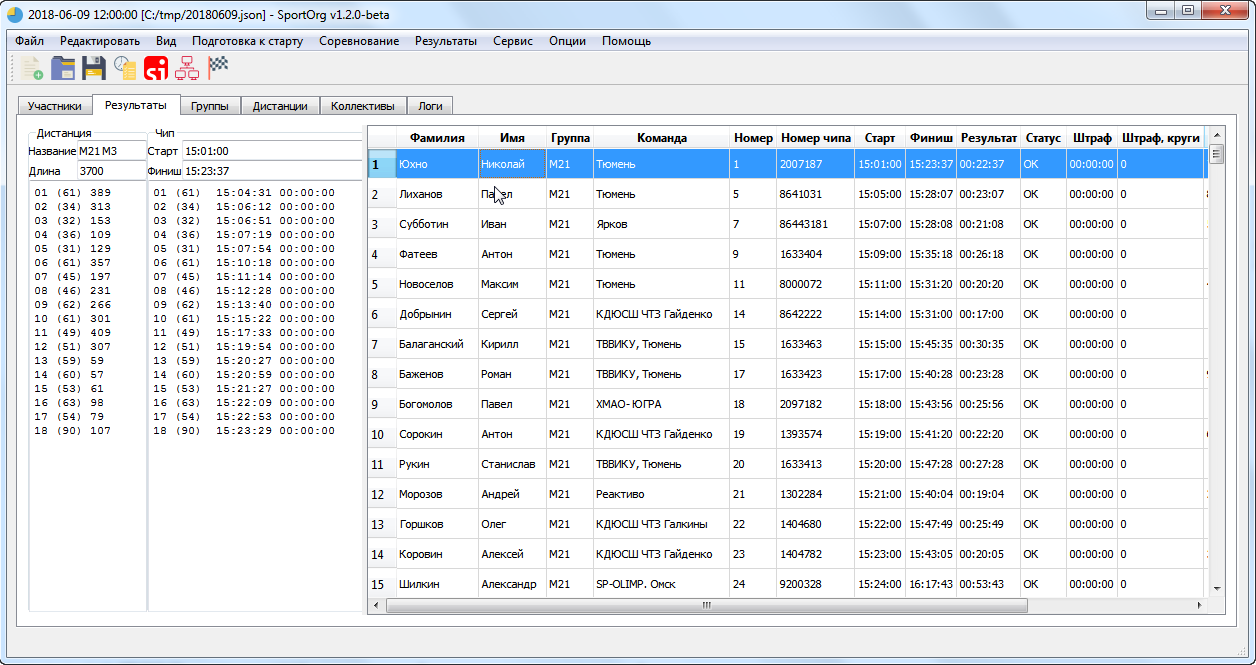Click the scroll-down arrow of vertical scrollbar
This screenshot has width=1256, height=665.
click(x=1217, y=589)
